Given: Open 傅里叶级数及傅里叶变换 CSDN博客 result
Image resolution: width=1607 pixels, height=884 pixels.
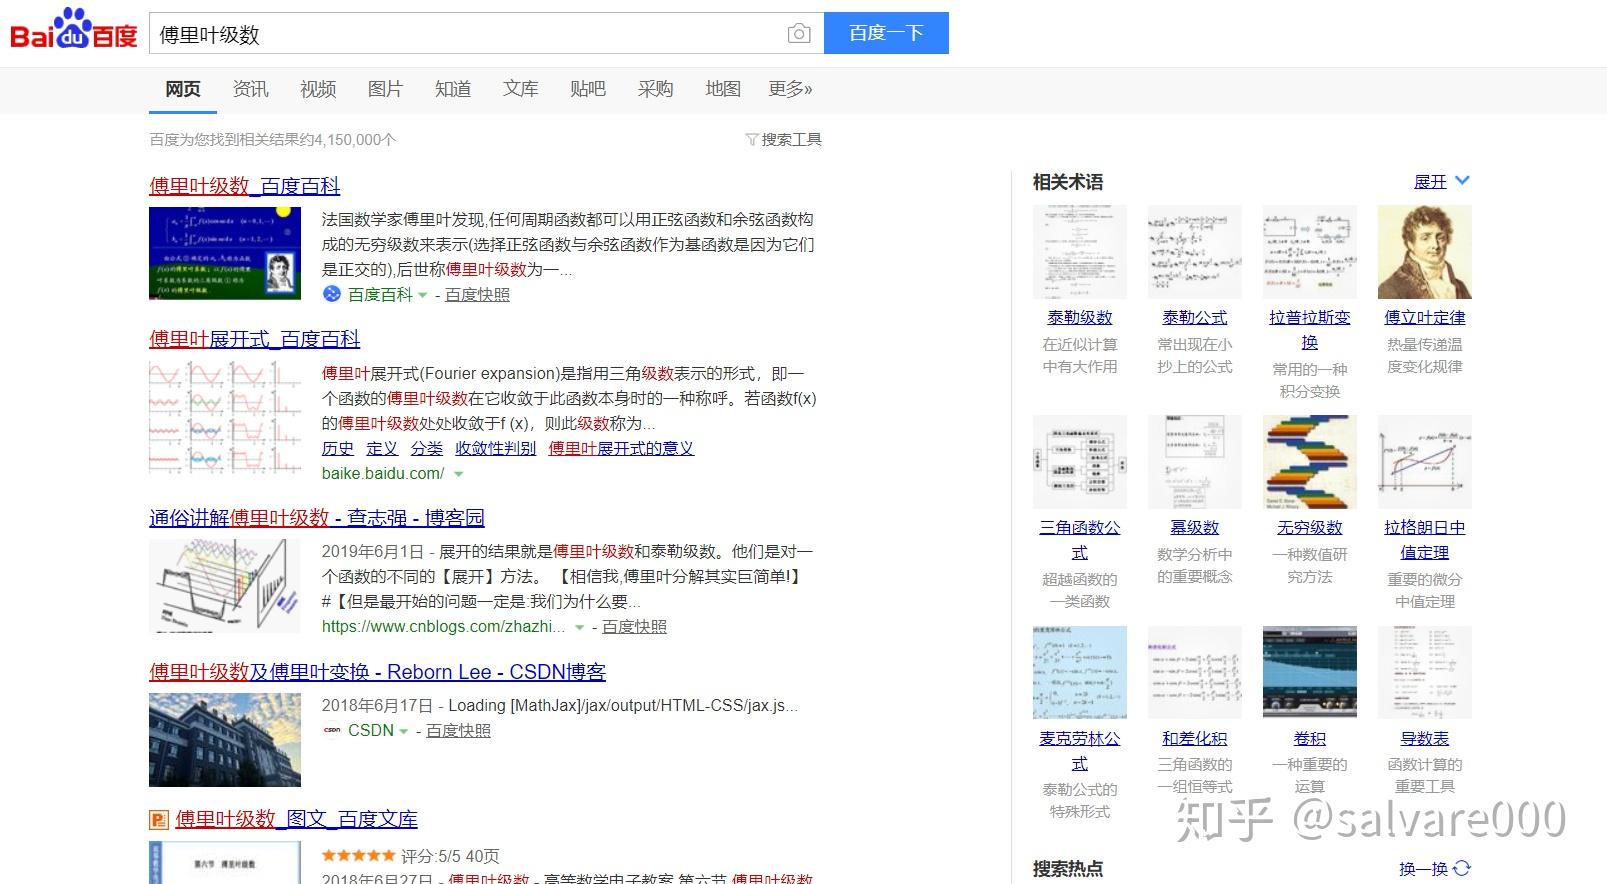Looking at the screenshot, I should [377, 672].
